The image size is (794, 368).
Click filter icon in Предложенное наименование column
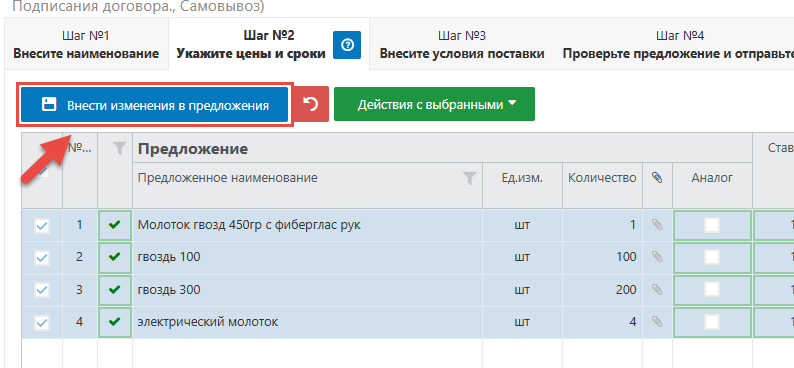470,178
